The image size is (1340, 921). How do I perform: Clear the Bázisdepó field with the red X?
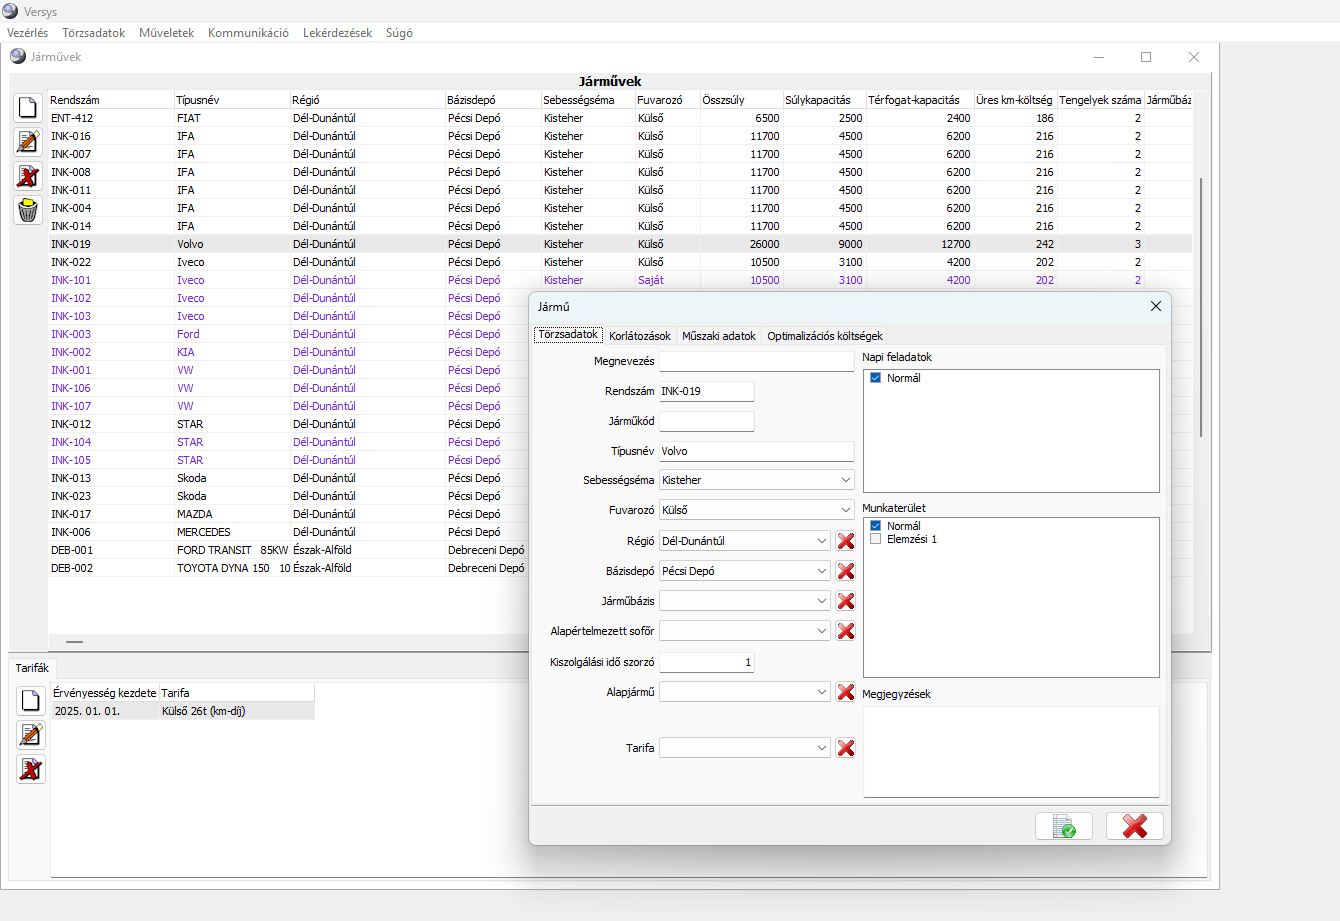click(x=846, y=571)
